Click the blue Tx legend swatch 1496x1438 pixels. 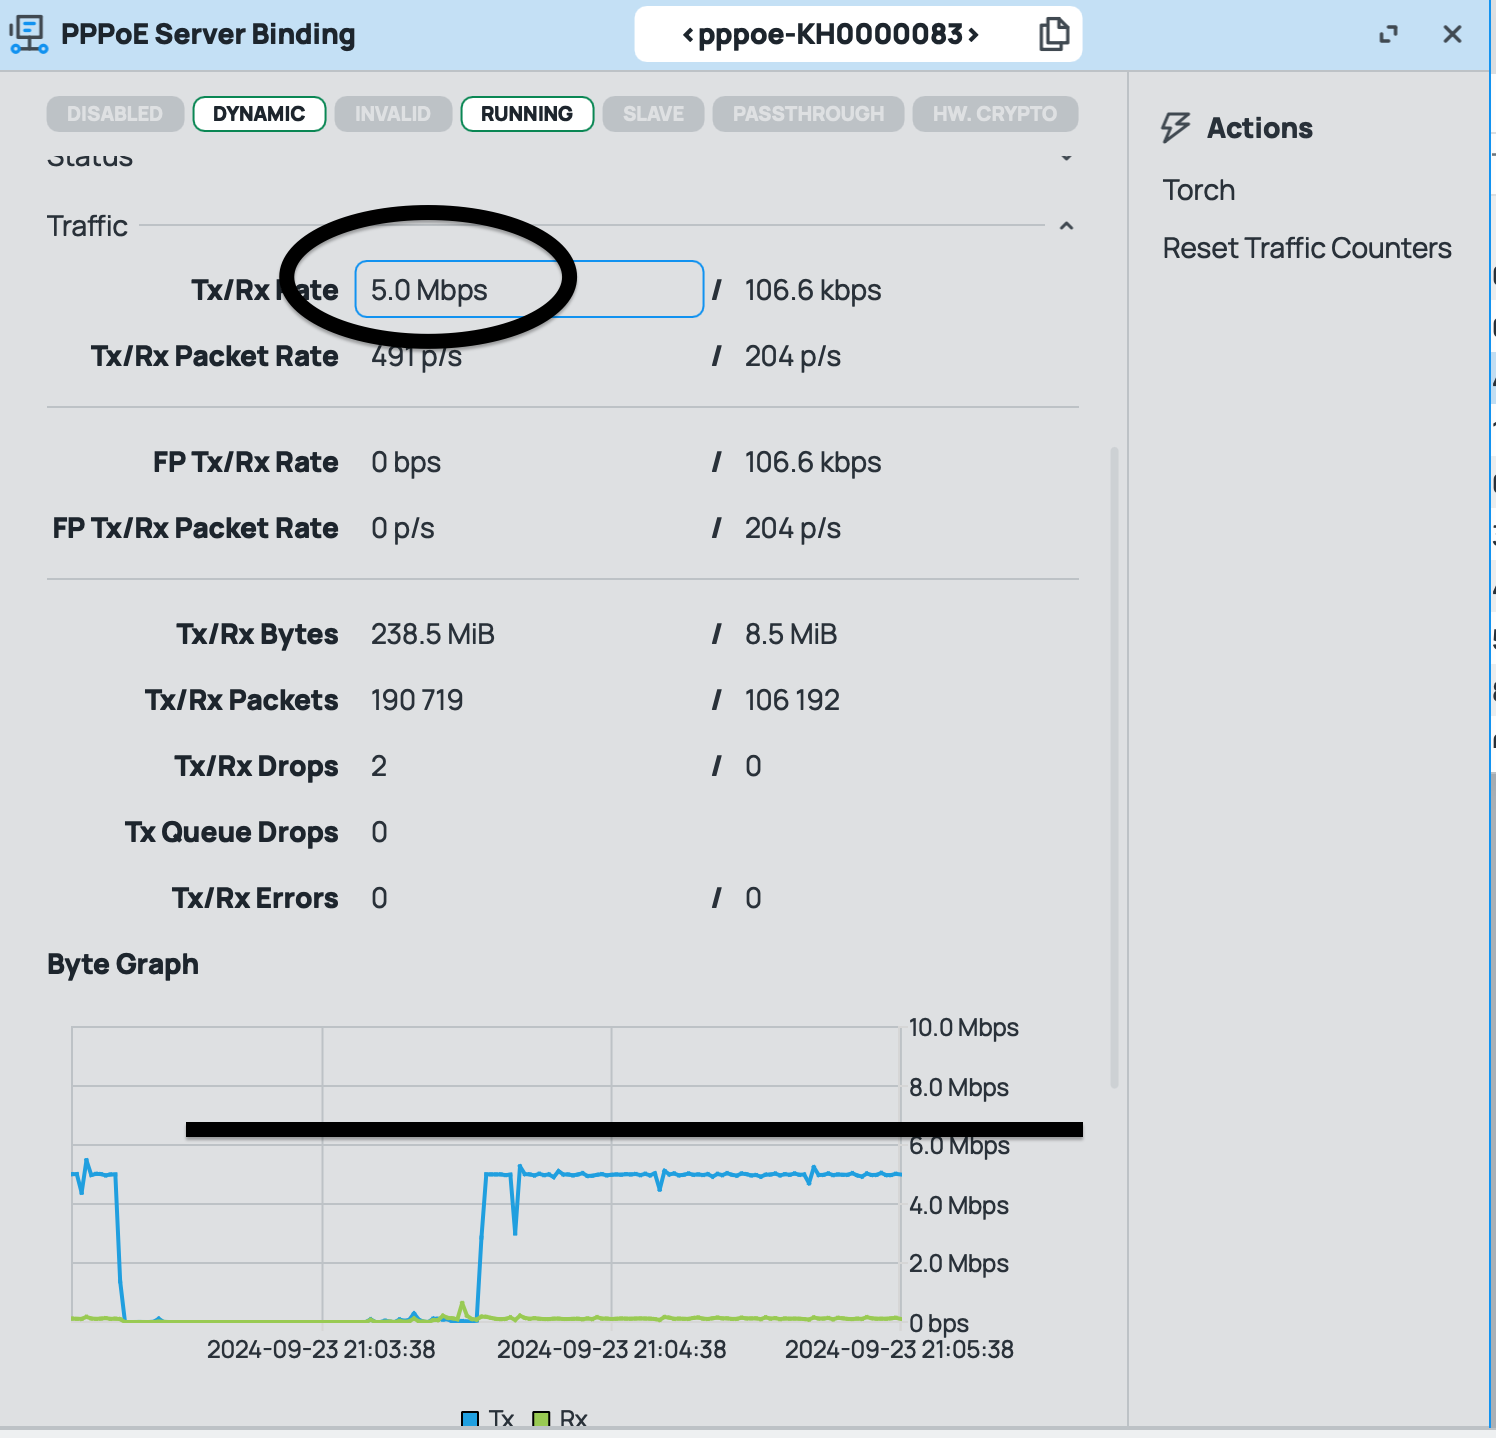470,1419
